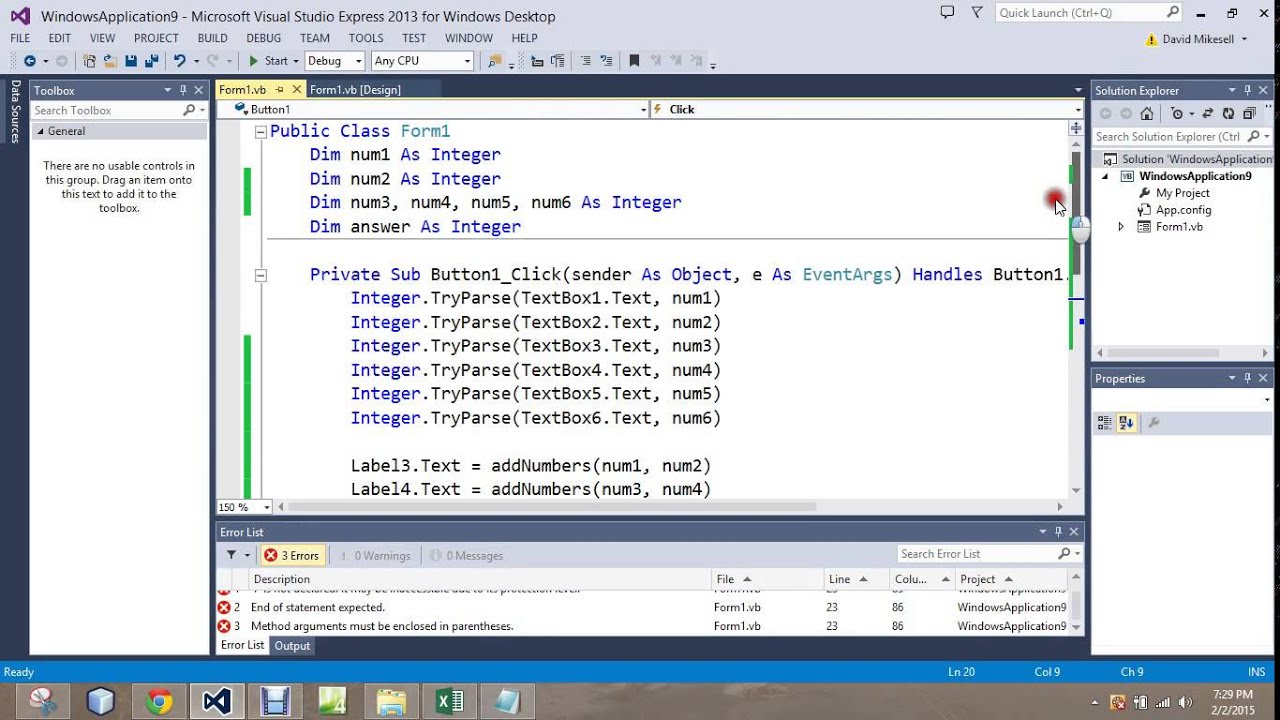Click the Error List filter funnel icon

pyautogui.click(x=231, y=555)
